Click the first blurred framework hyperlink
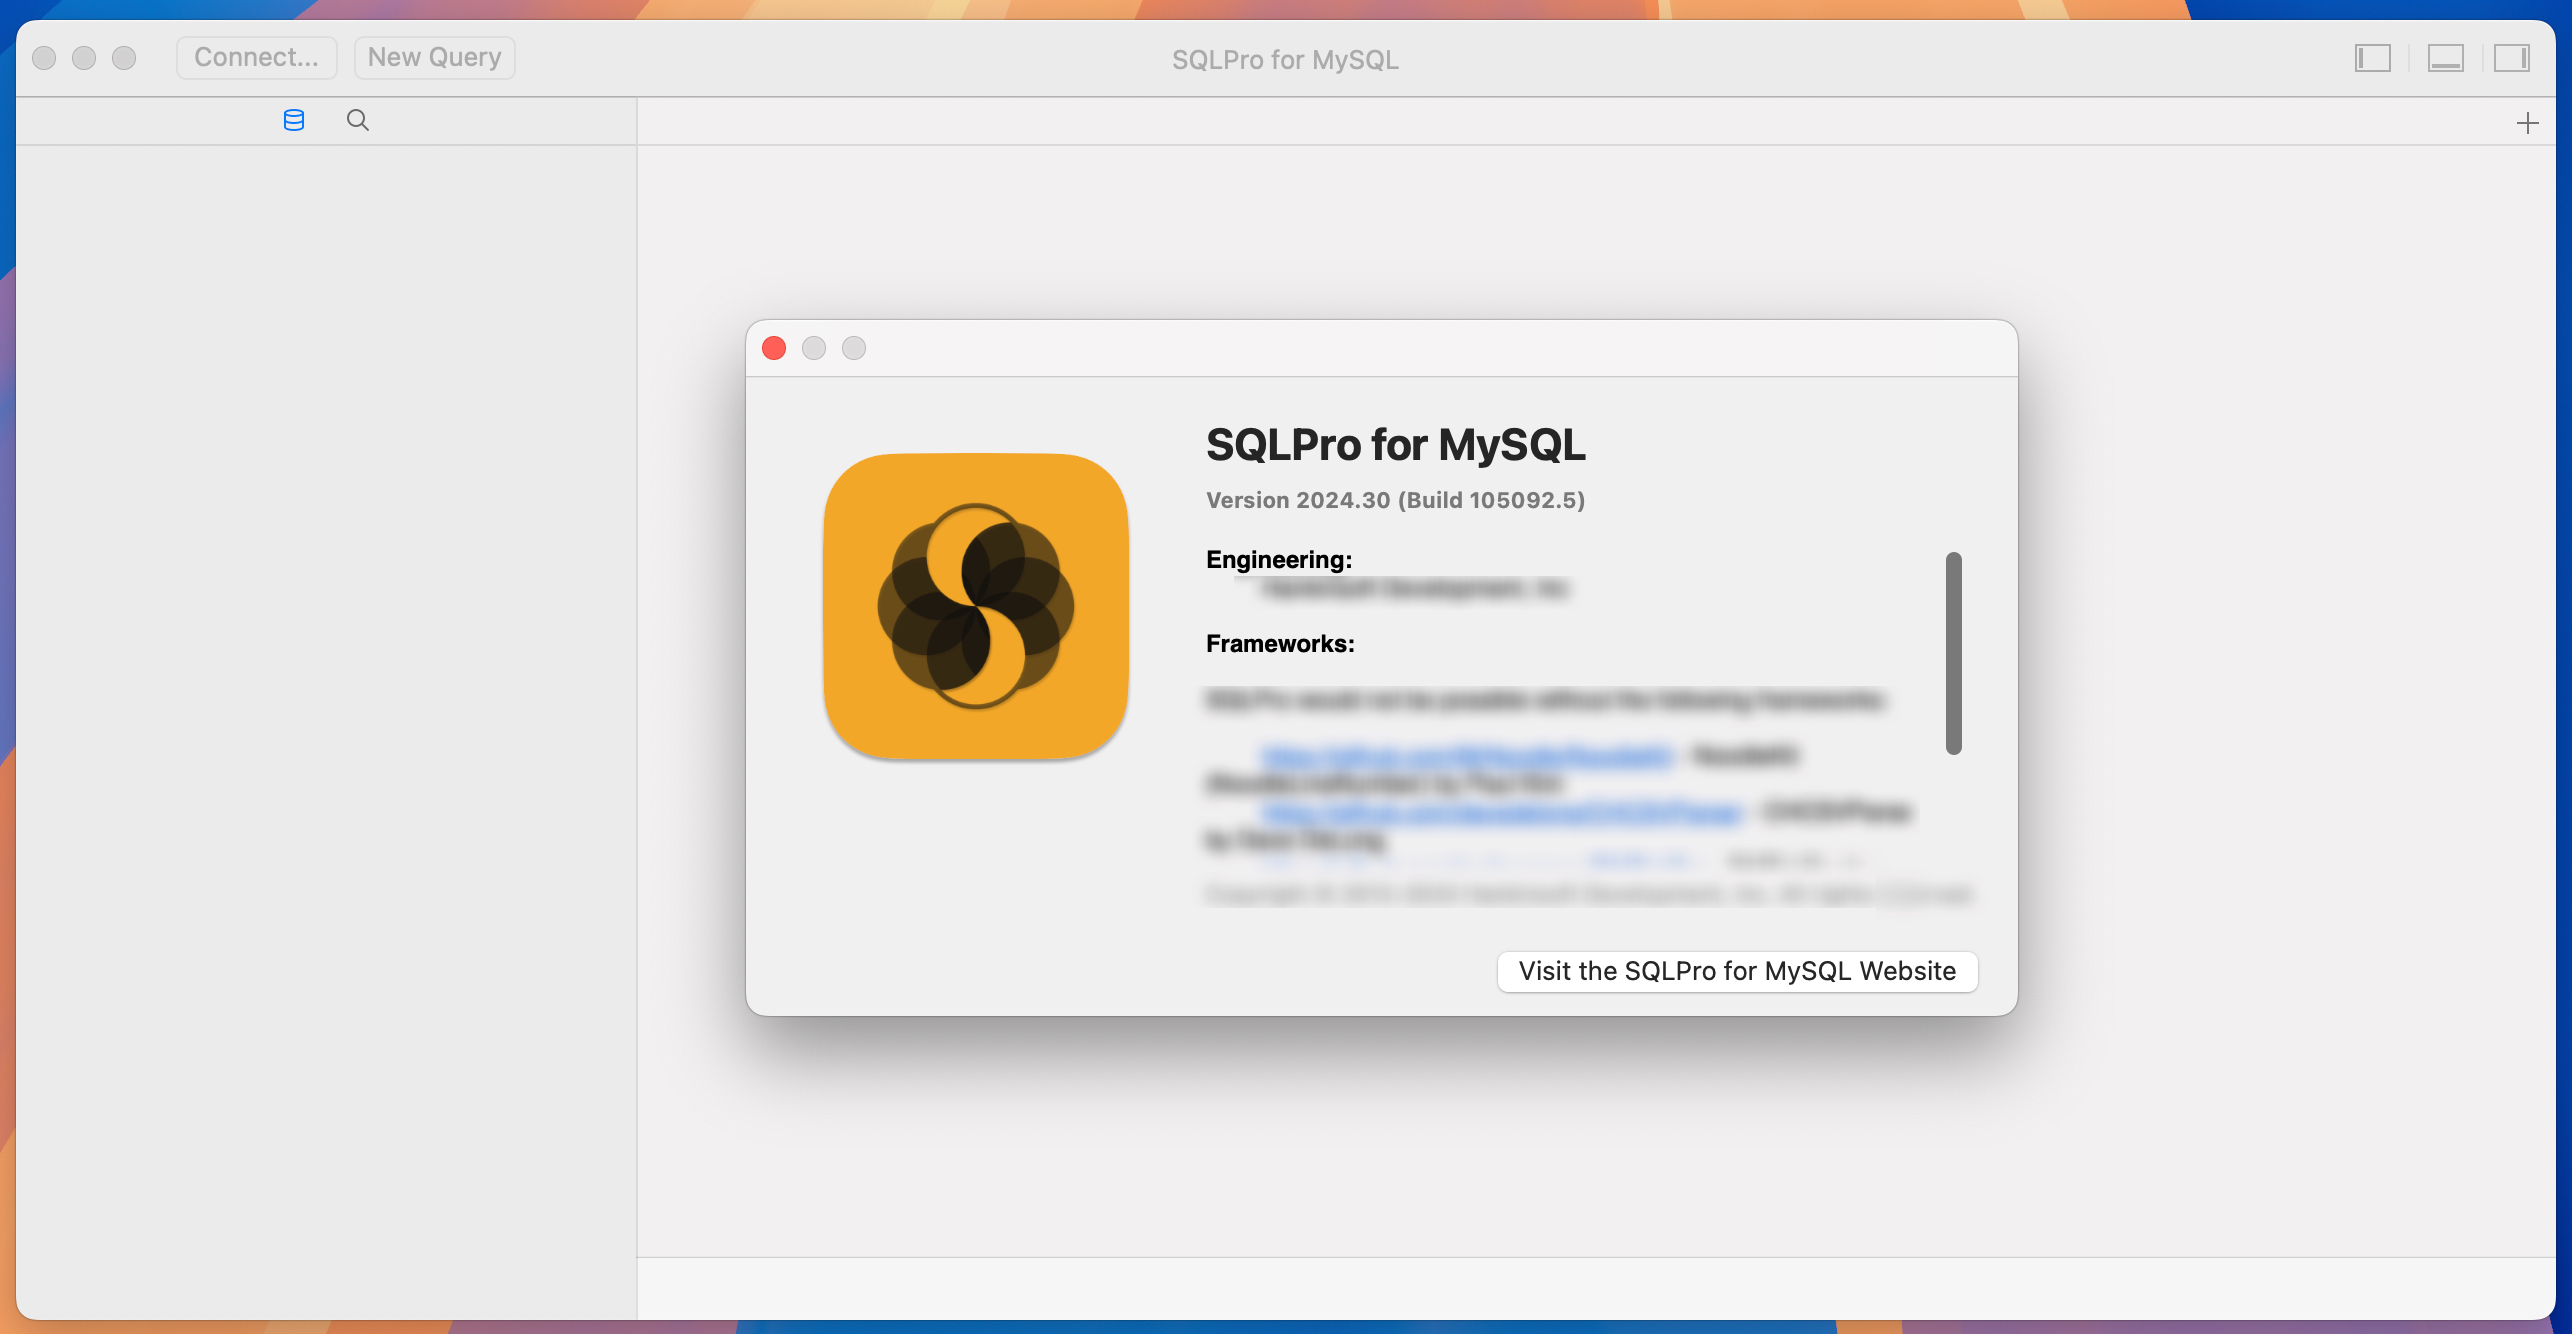The width and height of the screenshot is (2572, 1334). [x=1467, y=756]
